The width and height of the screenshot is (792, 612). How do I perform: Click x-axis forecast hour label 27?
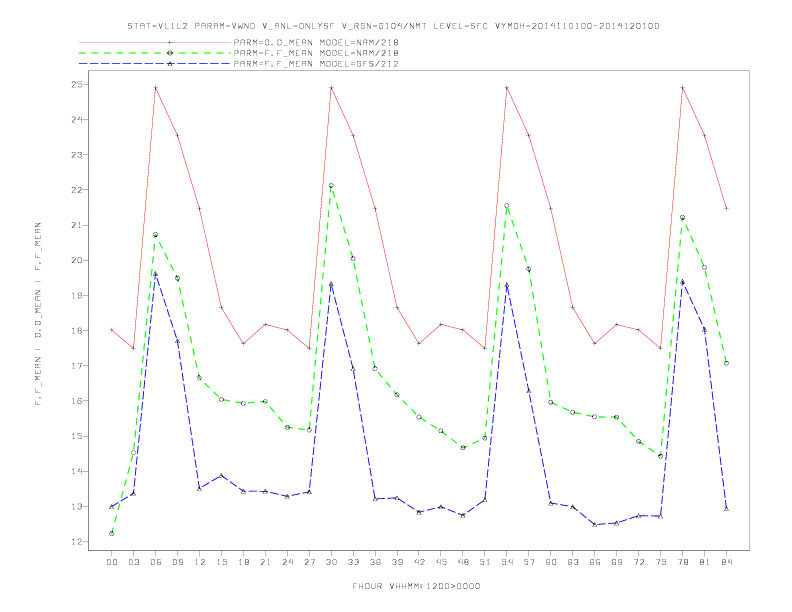point(309,562)
